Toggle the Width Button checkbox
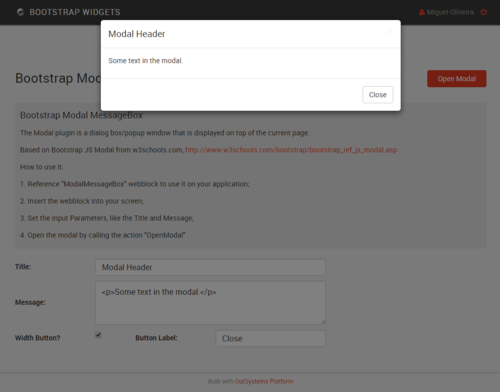 (98, 335)
